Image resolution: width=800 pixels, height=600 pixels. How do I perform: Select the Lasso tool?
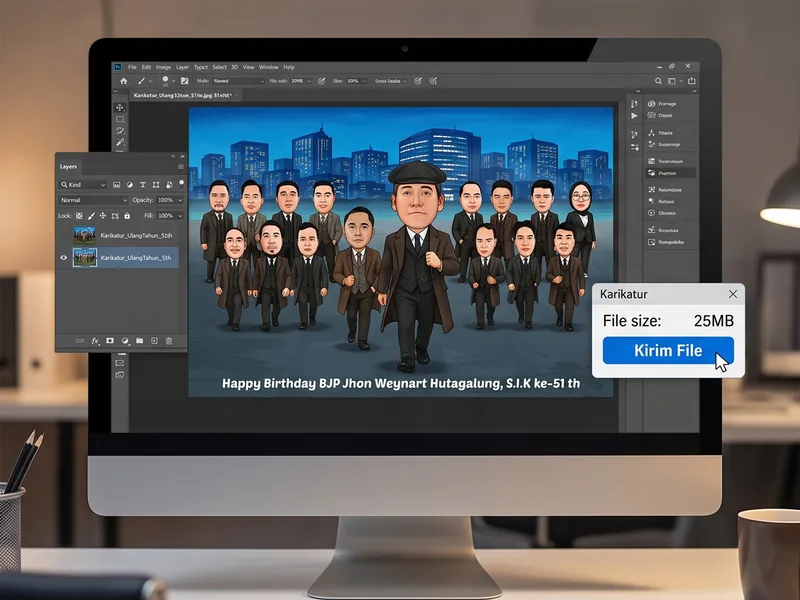(120, 131)
